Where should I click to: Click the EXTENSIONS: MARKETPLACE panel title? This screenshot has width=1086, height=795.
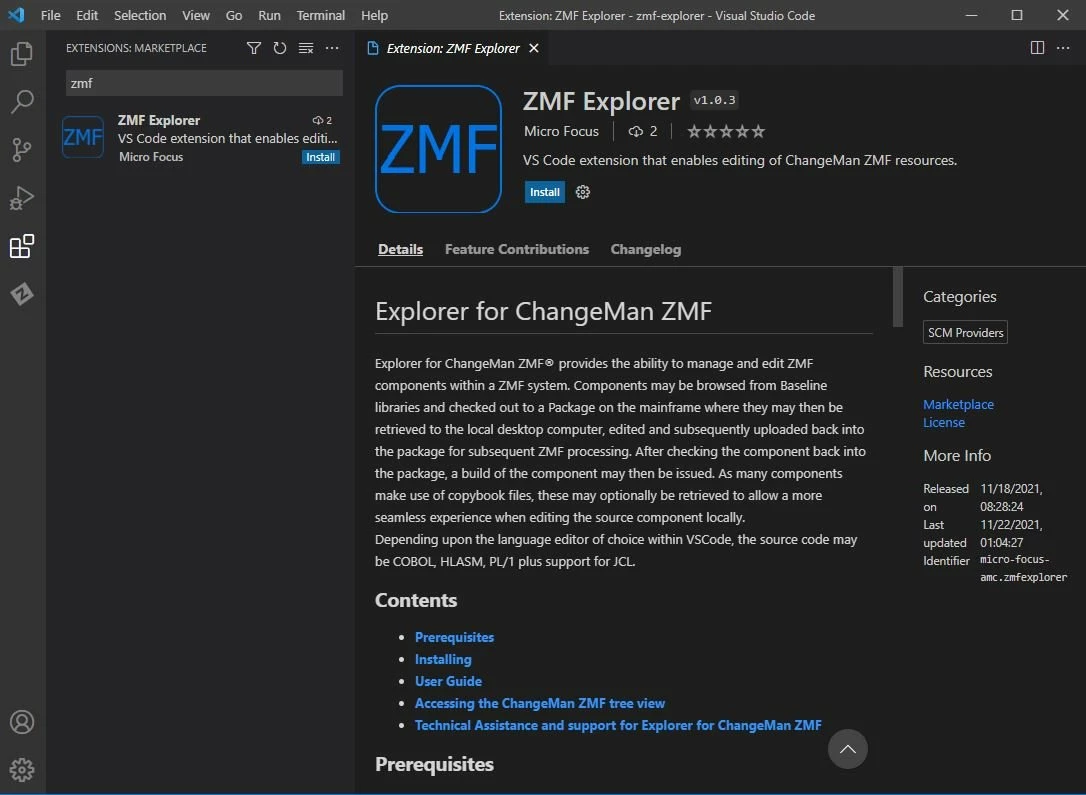(136, 48)
